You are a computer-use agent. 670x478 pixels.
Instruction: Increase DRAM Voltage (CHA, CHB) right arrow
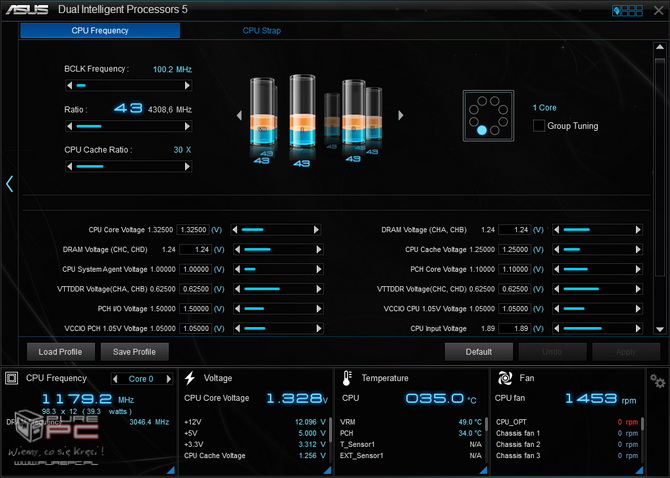[638, 230]
